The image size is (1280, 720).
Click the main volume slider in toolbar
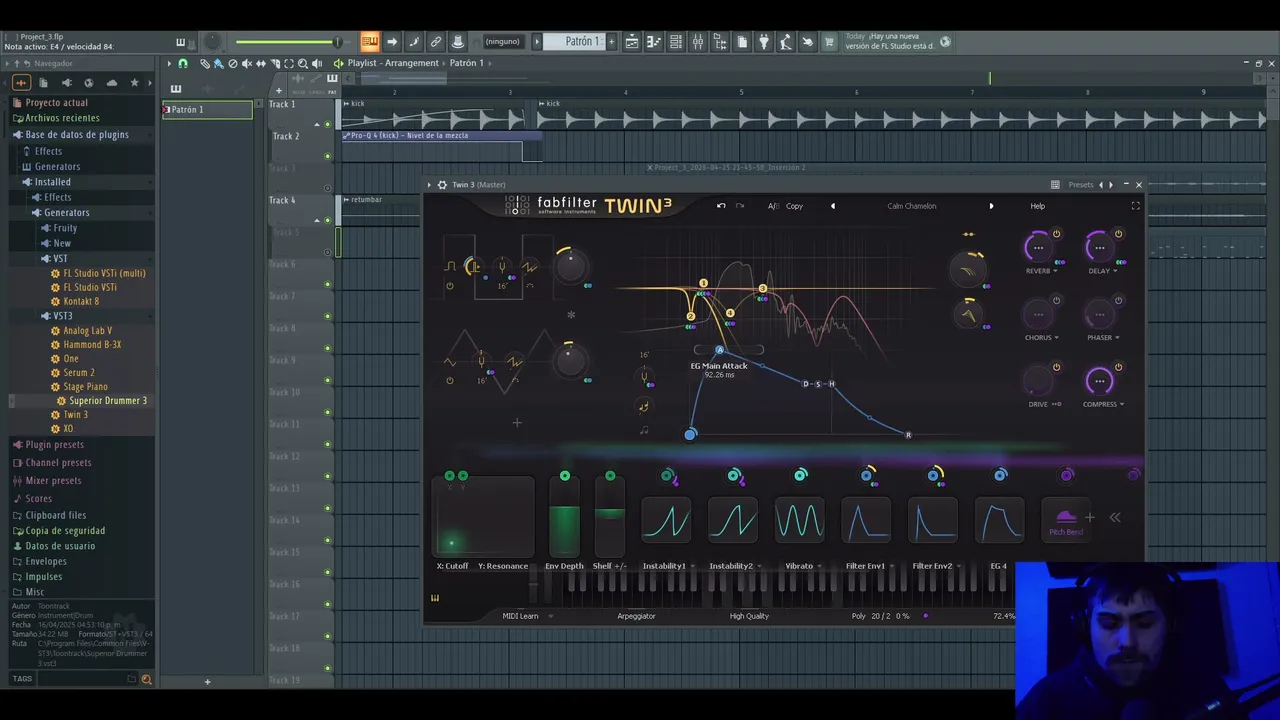(289, 42)
